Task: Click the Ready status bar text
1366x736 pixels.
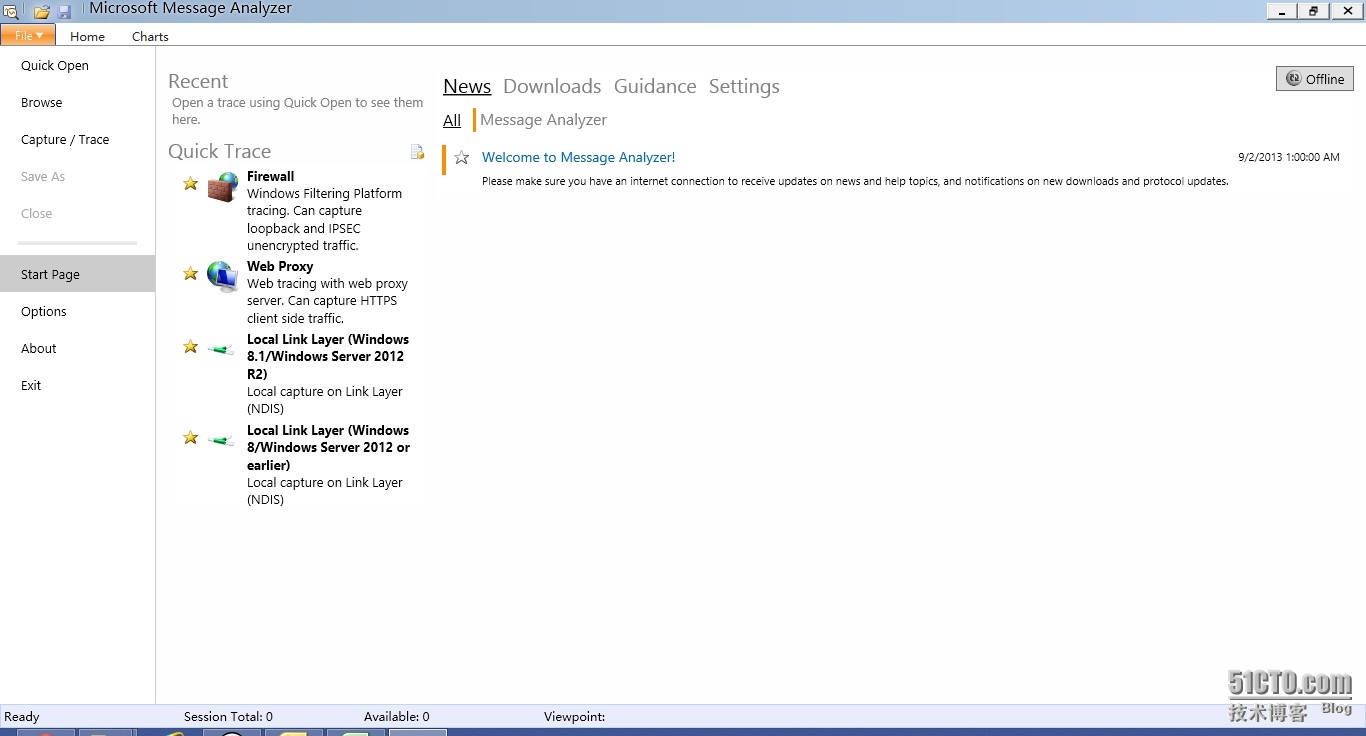Action: (22, 716)
